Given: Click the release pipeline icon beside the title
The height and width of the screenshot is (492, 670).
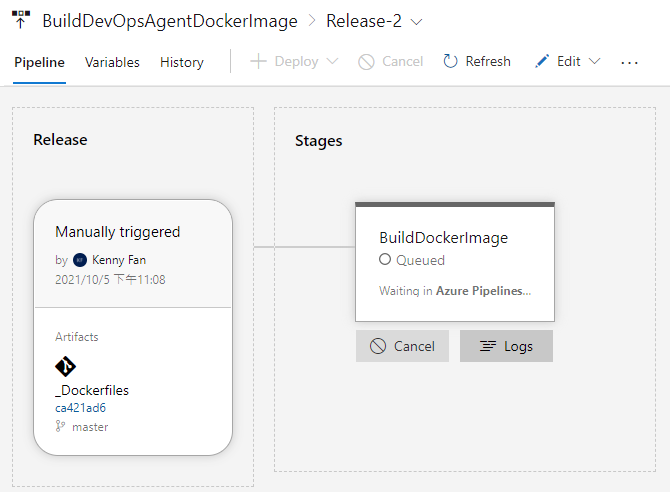Looking at the screenshot, I should tap(21, 20).
